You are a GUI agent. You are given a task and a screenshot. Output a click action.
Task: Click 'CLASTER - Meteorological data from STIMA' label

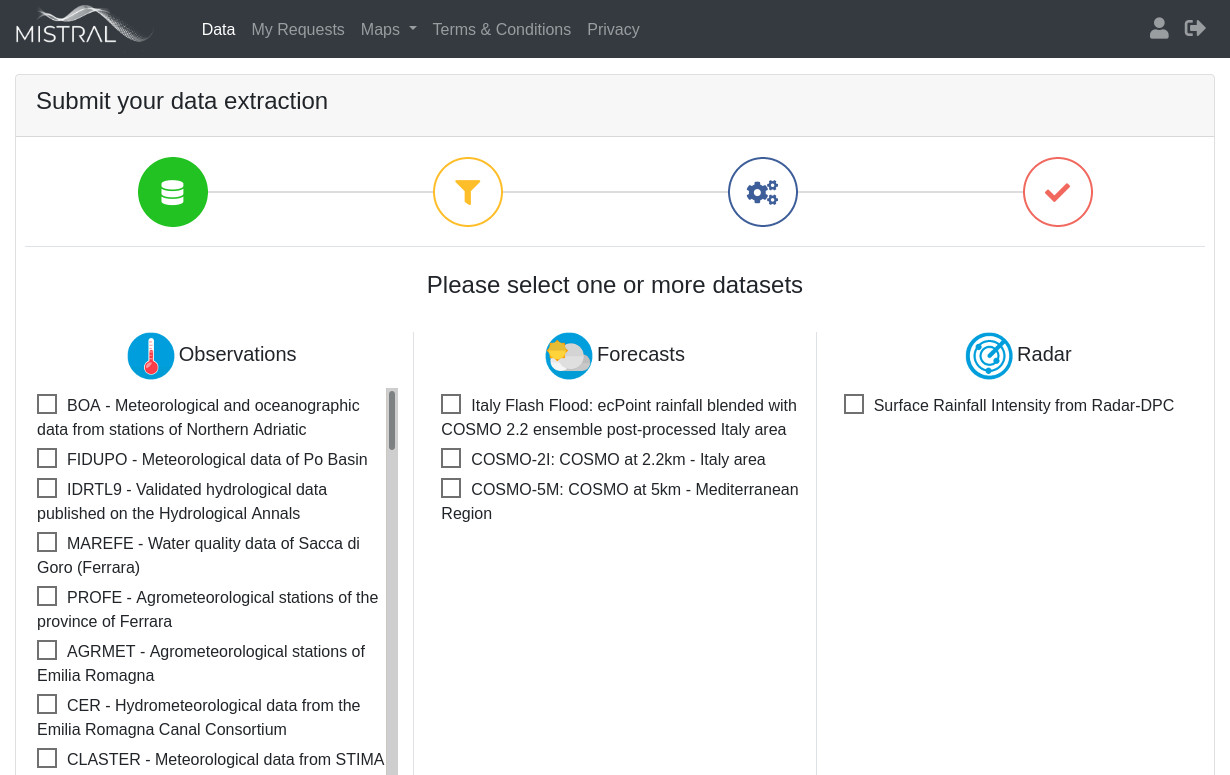pos(225,760)
